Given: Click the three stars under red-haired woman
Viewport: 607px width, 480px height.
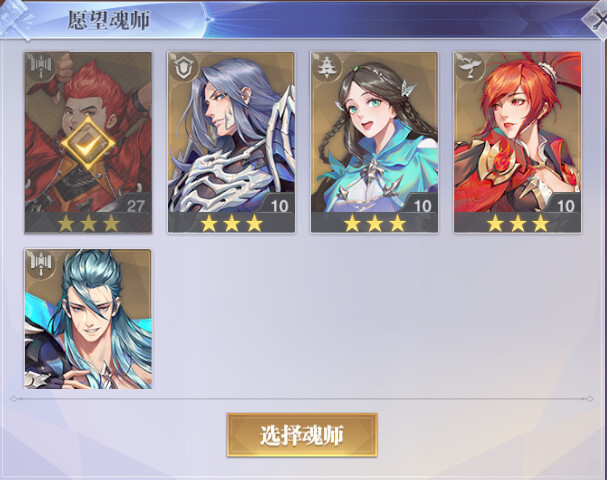Looking at the screenshot, I should click(518, 223).
